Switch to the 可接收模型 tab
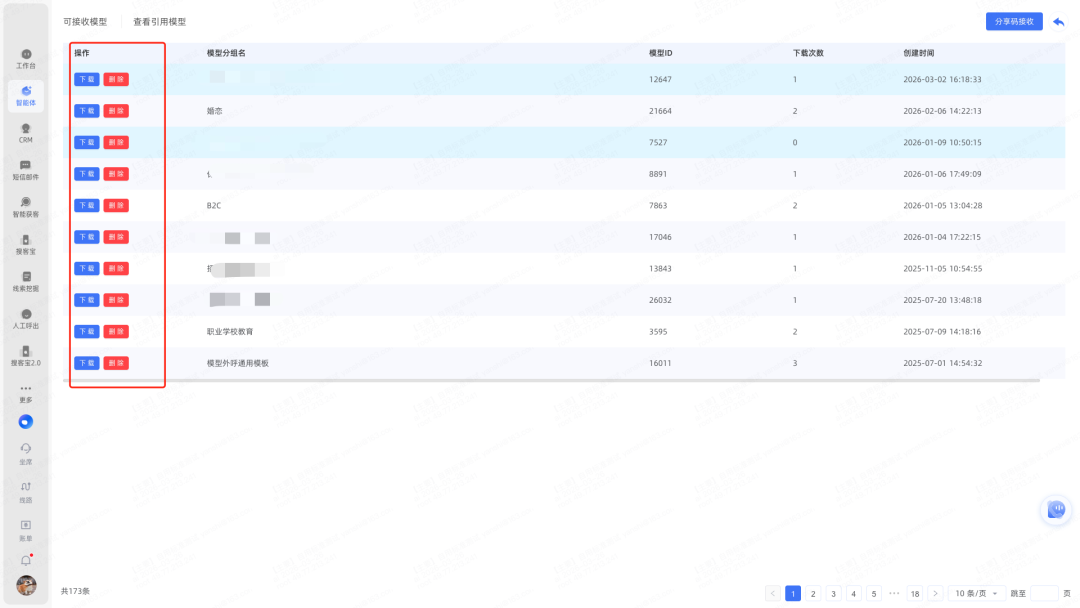The height and width of the screenshot is (608, 1080). 85,21
